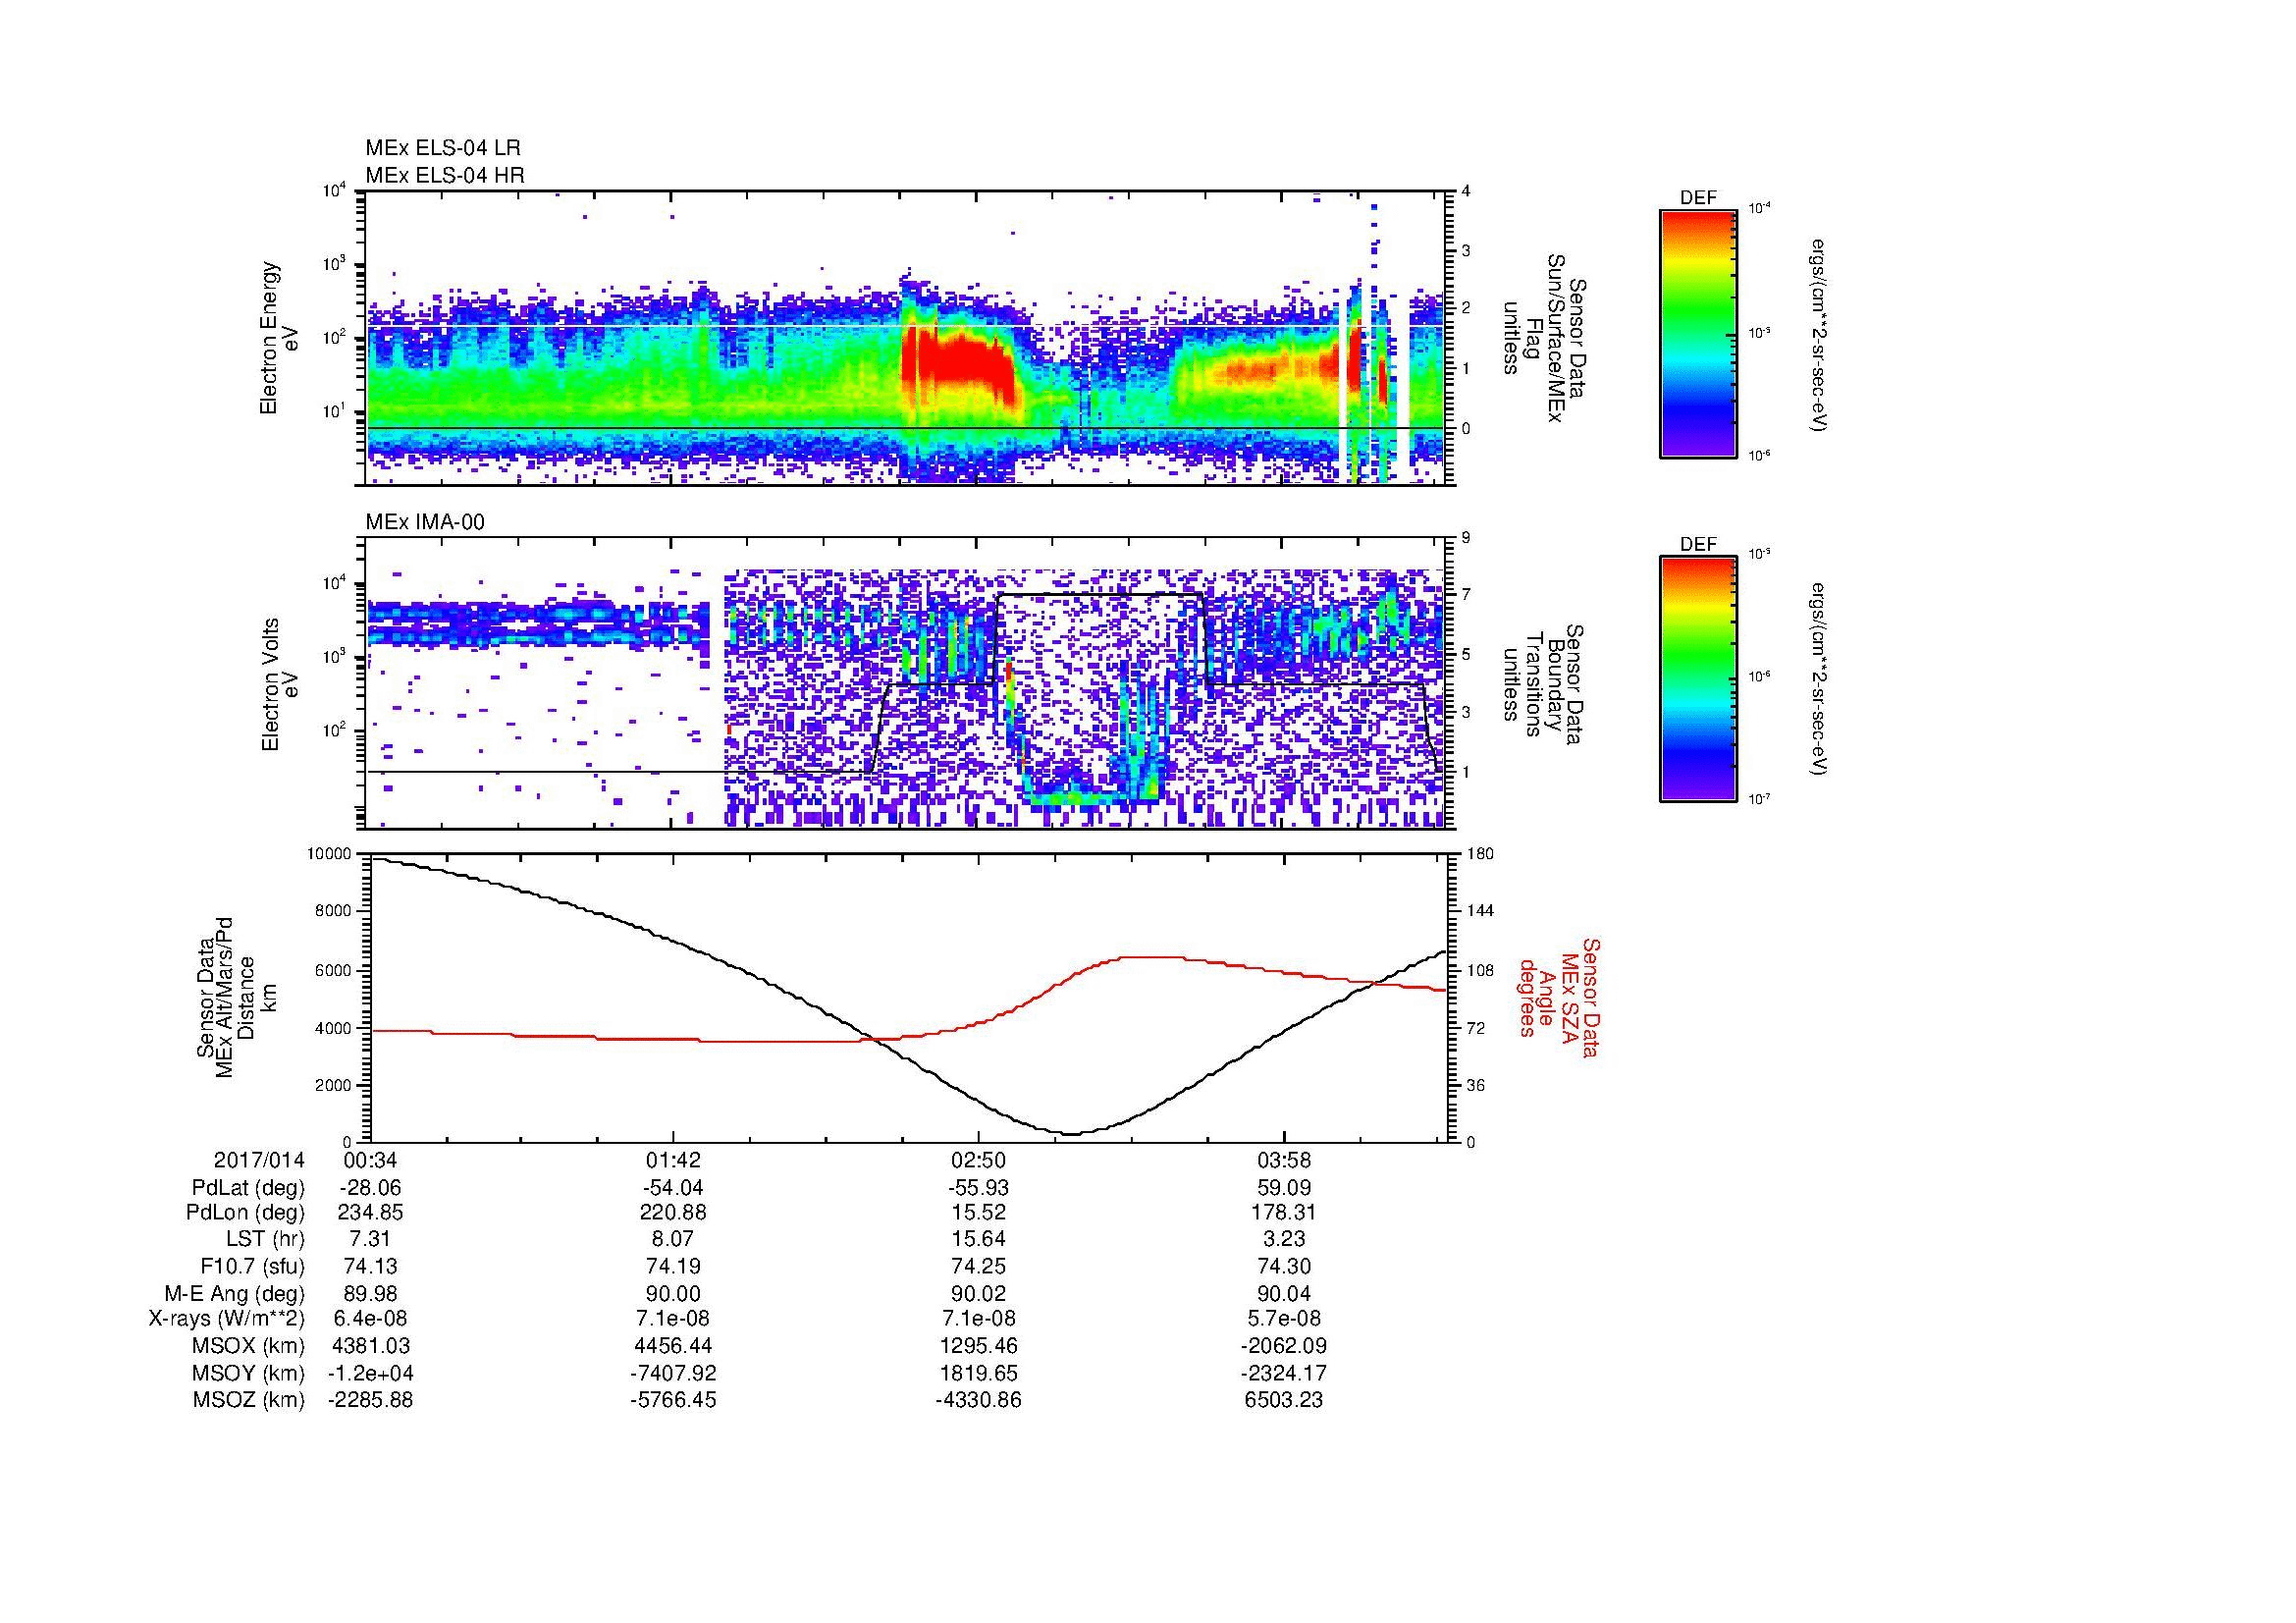Click the 'MEx ELS-04 HR' plot title
Image resolution: width=2296 pixels, height=1623 pixels.
coord(445,175)
